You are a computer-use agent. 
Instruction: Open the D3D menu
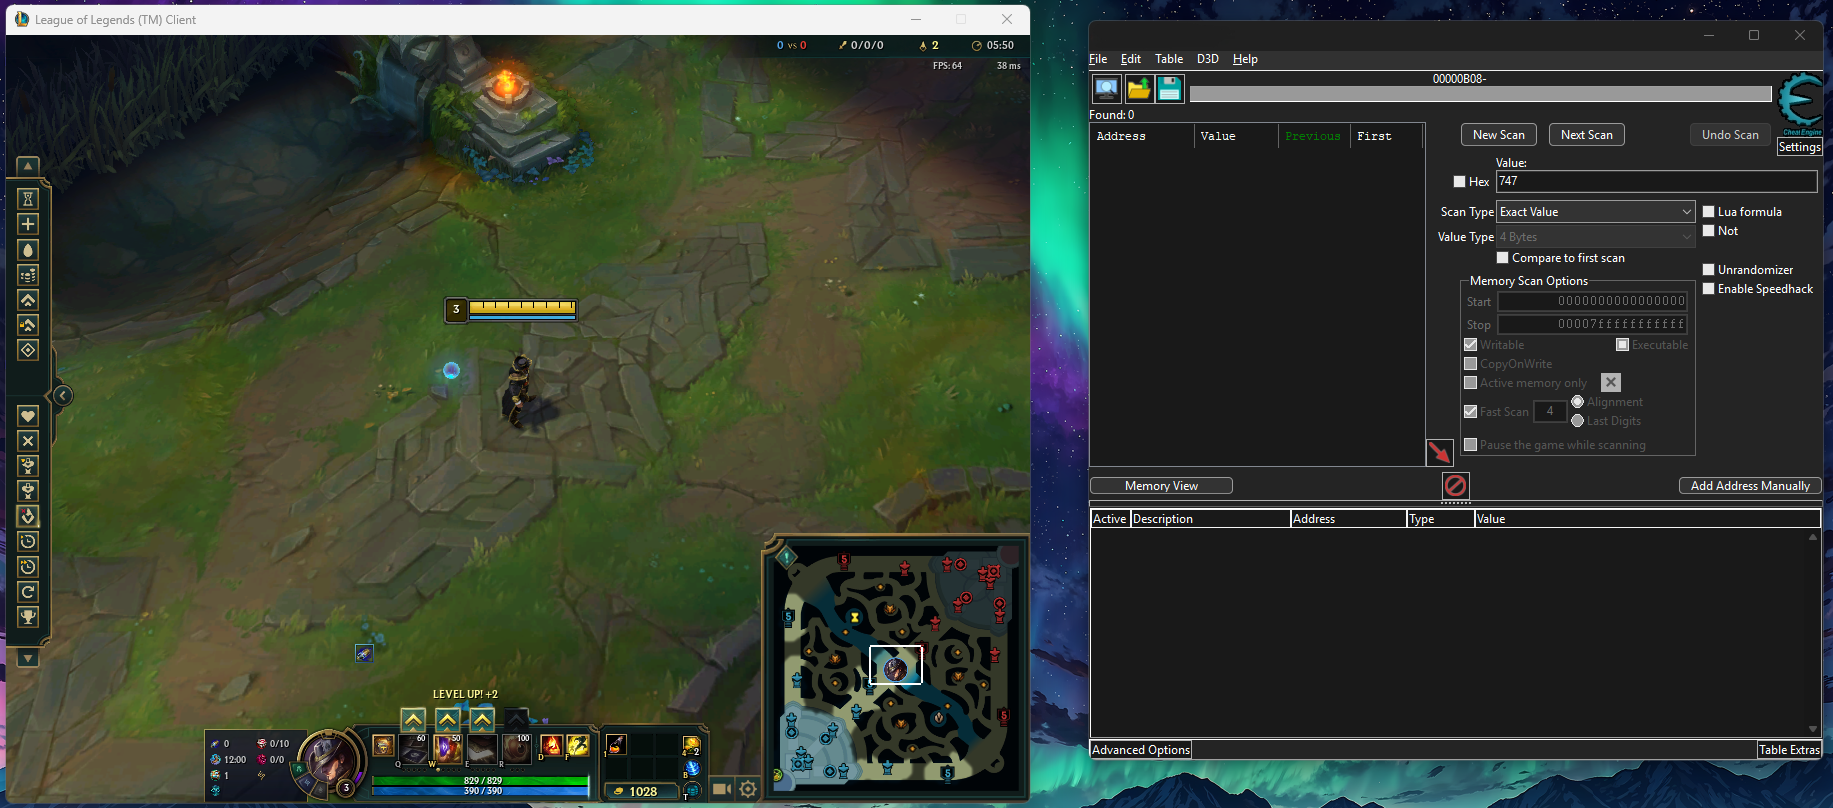click(x=1208, y=59)
